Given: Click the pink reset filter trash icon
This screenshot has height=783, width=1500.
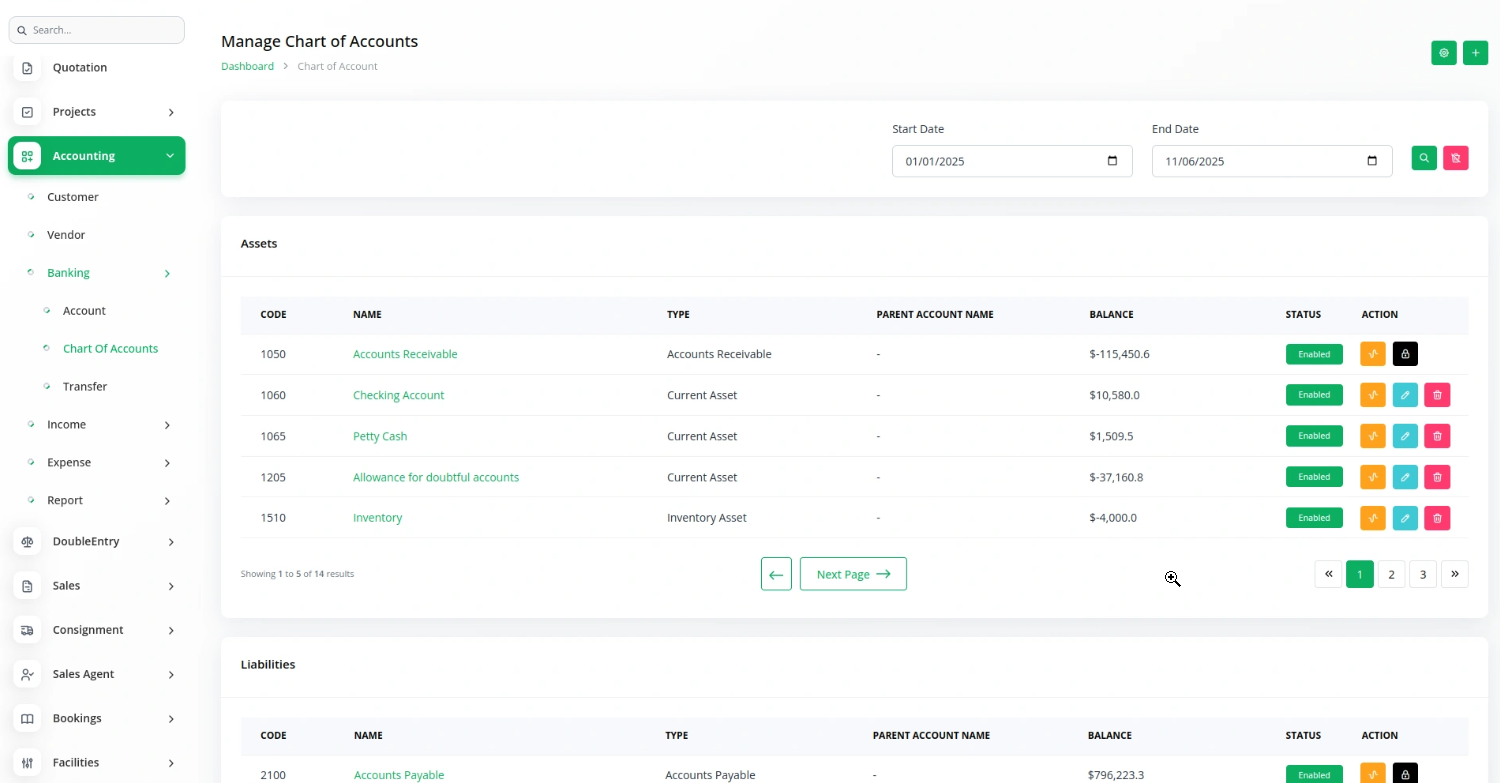Looking at the screenshot, I should [x=1455, y=158].
